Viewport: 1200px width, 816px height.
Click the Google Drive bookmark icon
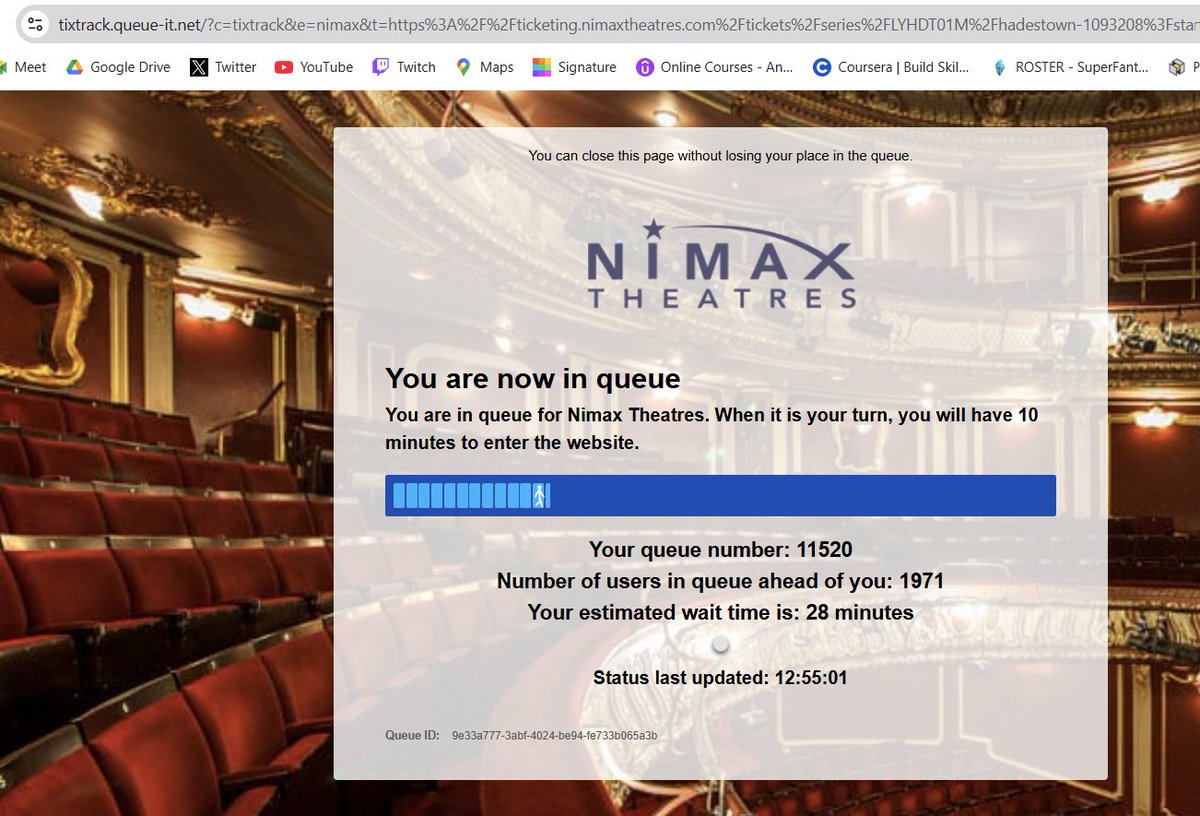pos(74,67)
